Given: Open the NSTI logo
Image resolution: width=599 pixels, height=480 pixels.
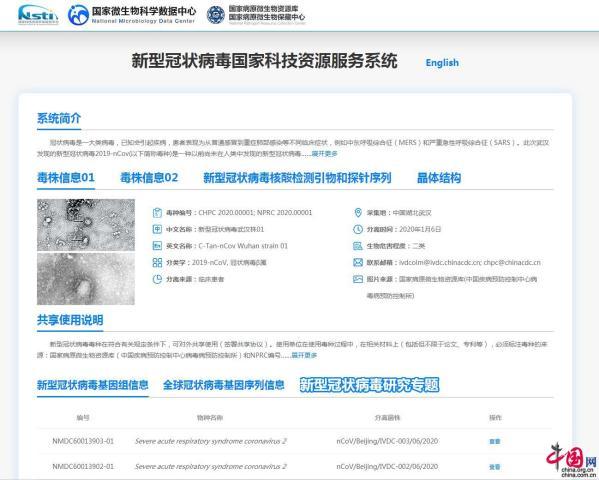Looking at the screenshot, I should pos(38,15).
